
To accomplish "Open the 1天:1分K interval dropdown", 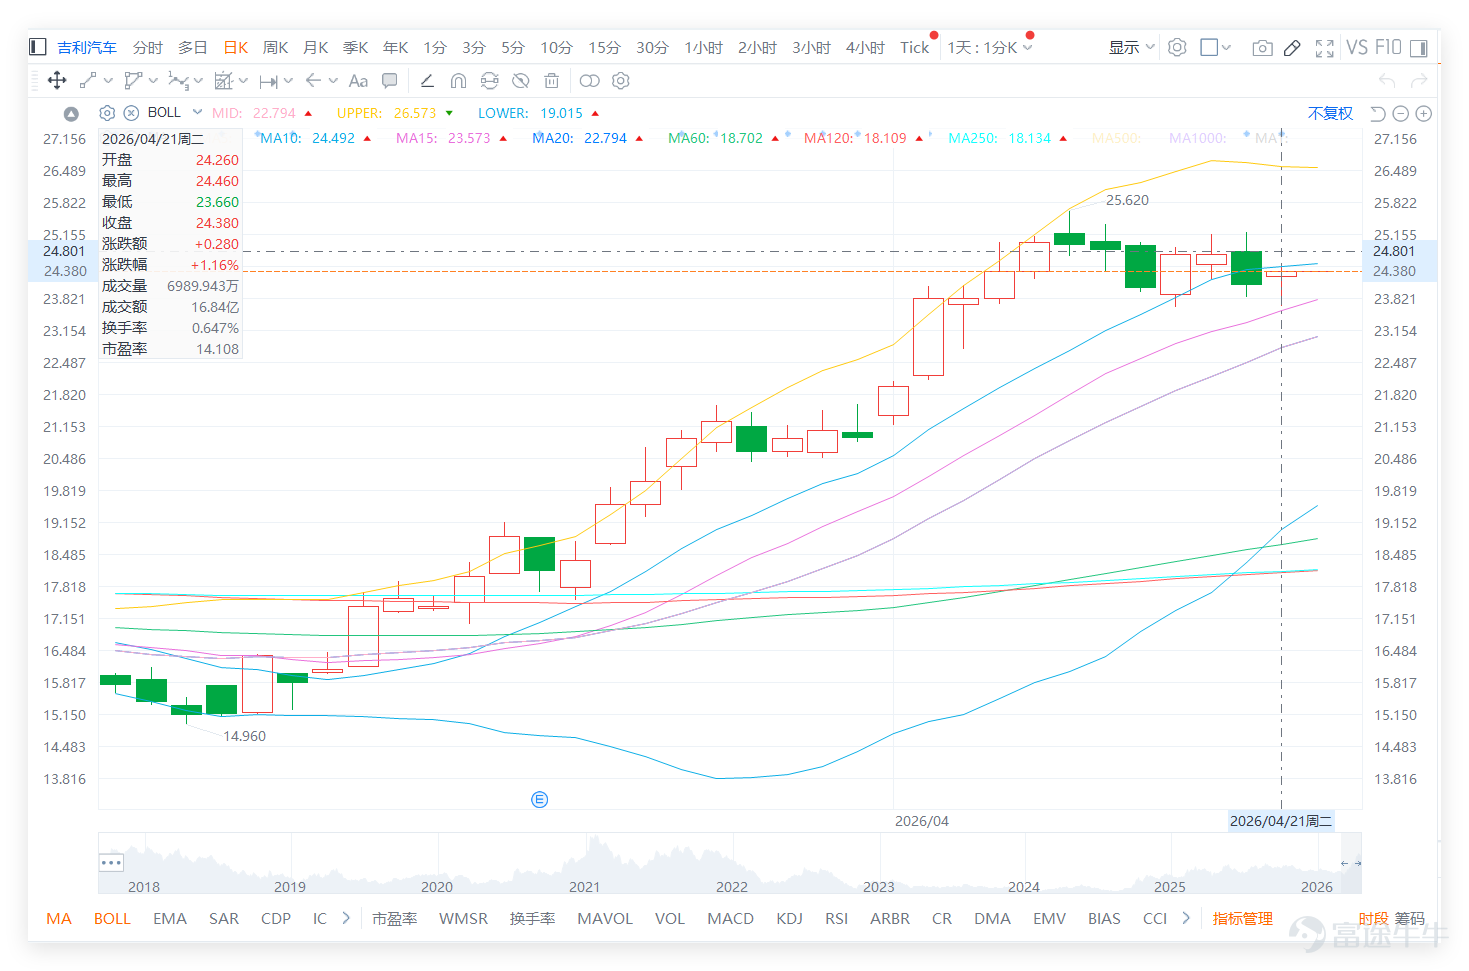I will point(990,47).
